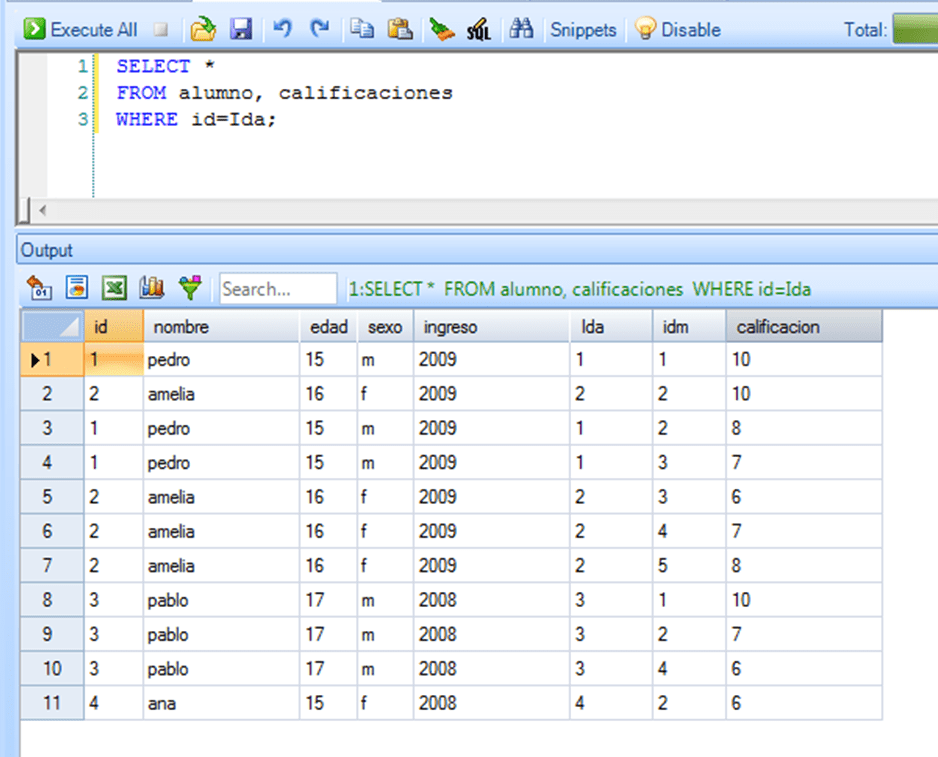This screenshot has height=757, width=938.
Task: Redo the last undone edit
Action: [x=319, y=29]
